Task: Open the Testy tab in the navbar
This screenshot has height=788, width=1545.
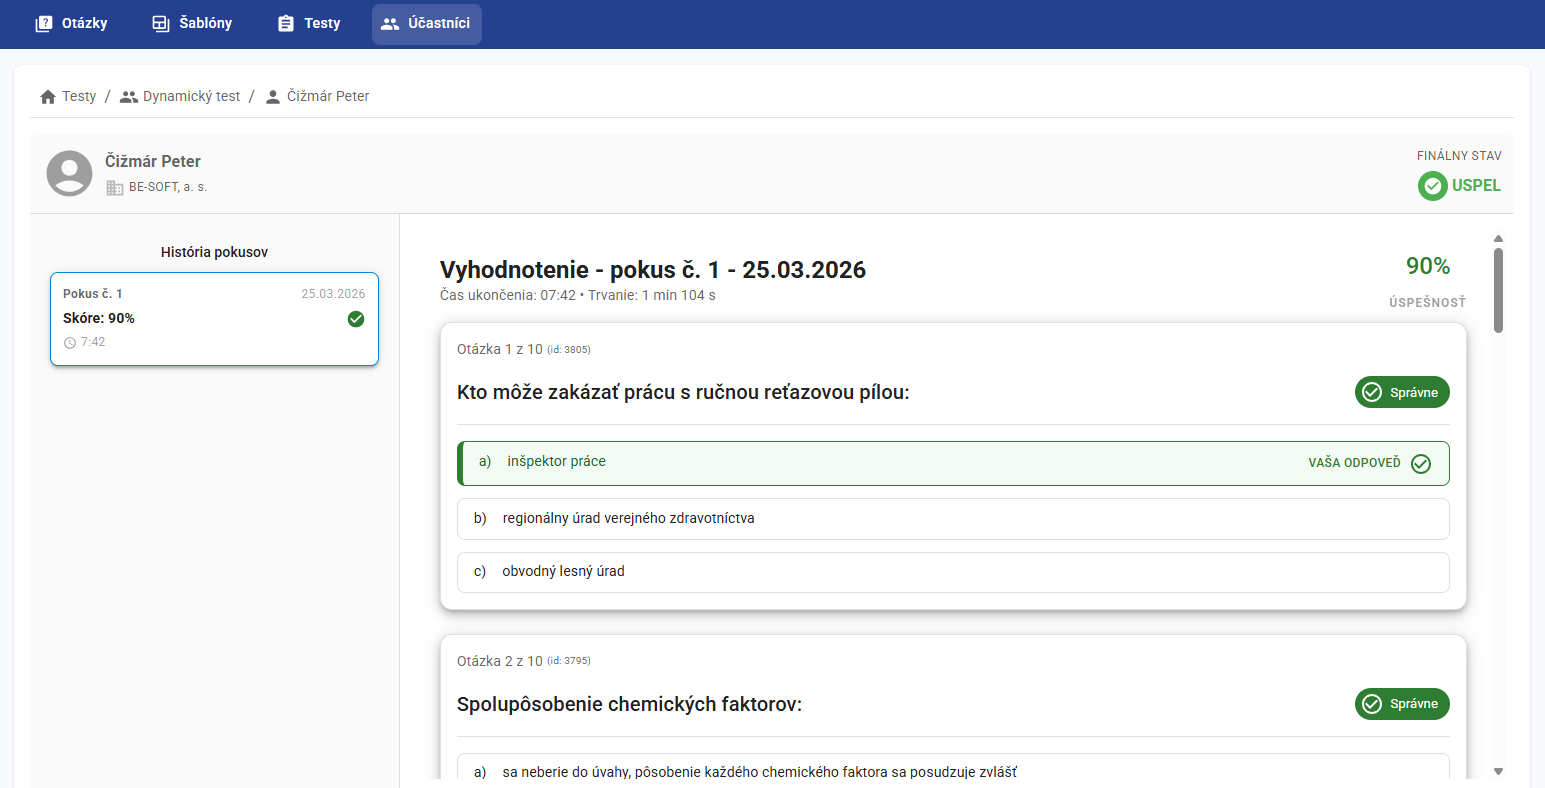Action: click(309, 24)
